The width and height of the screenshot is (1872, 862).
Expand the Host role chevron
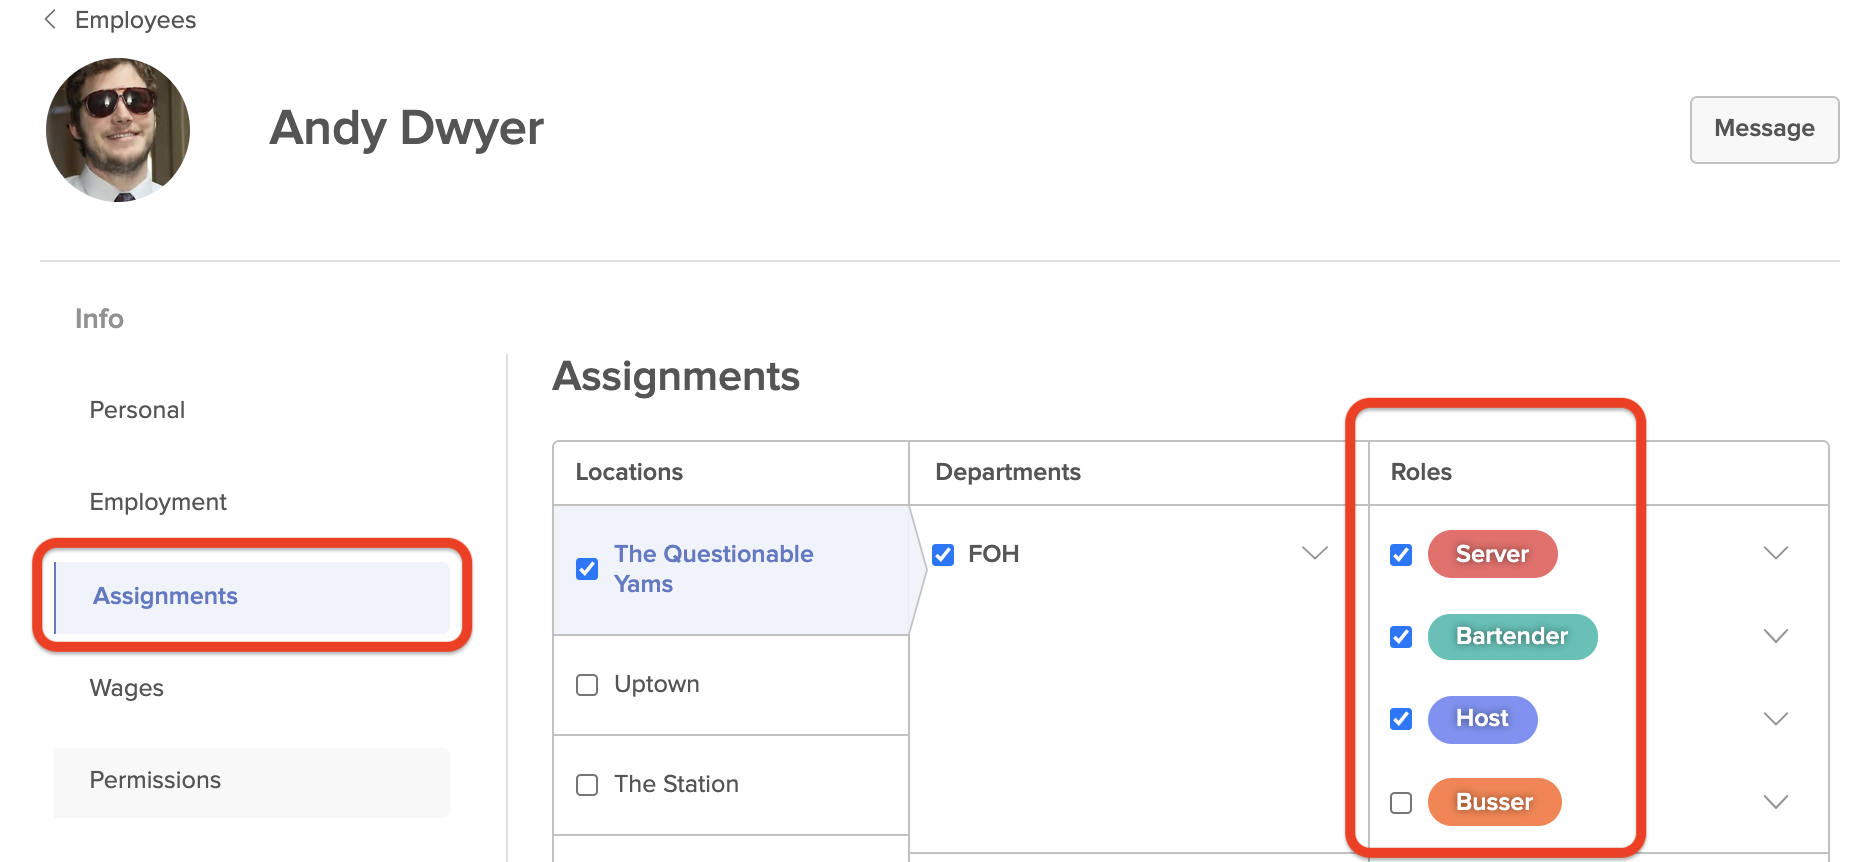click(x=1775, y=719)
